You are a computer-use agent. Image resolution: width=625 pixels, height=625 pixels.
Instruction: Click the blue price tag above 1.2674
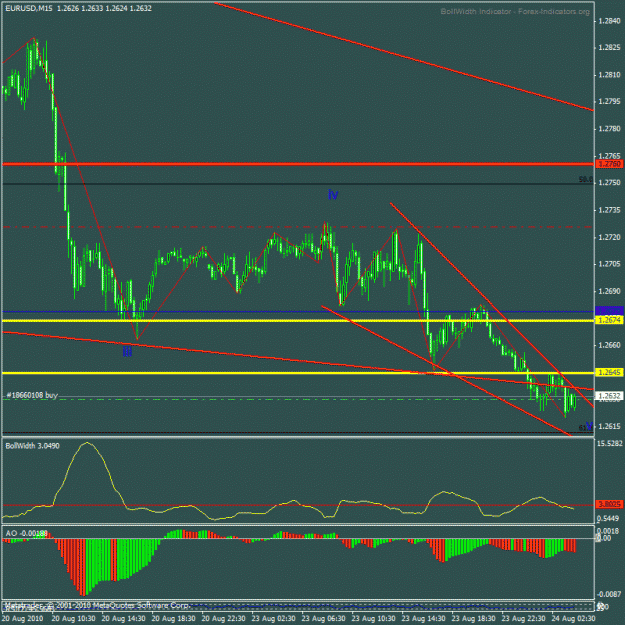pyautogui.click(x=609, y=311)
